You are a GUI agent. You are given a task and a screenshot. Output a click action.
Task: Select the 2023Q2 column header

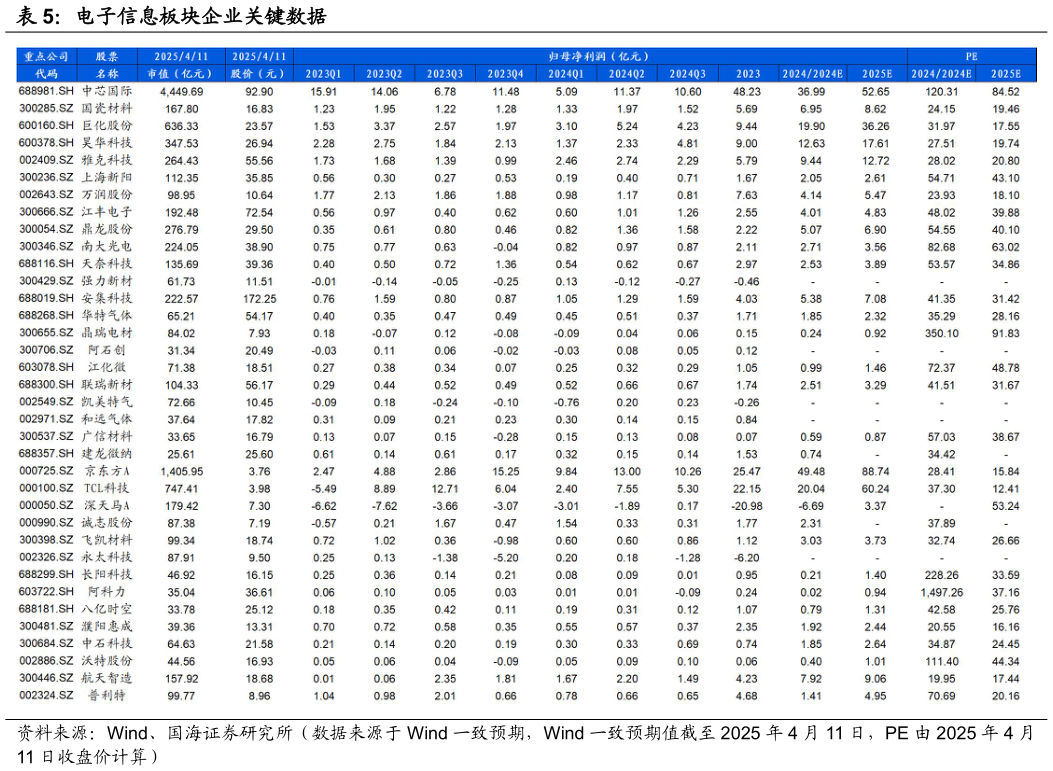pyautogui.click(x=384, y=74)
